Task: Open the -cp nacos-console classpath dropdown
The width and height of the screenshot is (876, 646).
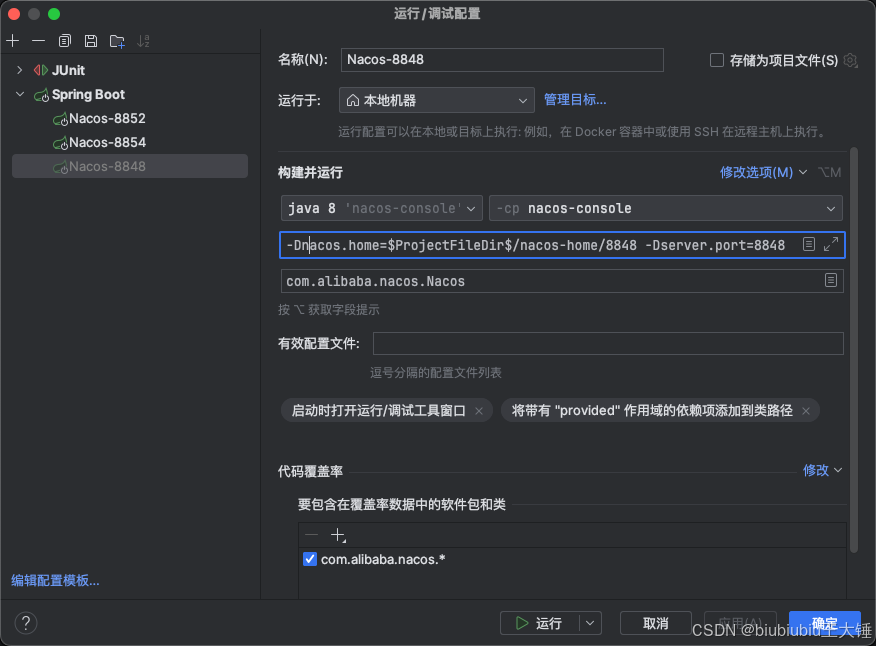Action: click(x=665, y=208)
